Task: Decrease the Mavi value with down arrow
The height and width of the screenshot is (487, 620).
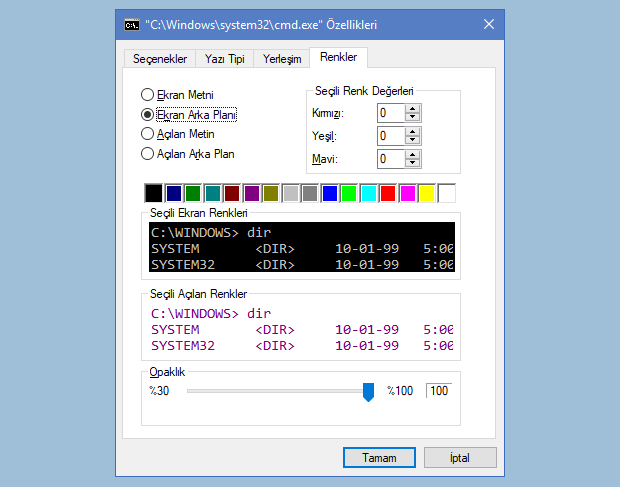Action: (412, 163)
